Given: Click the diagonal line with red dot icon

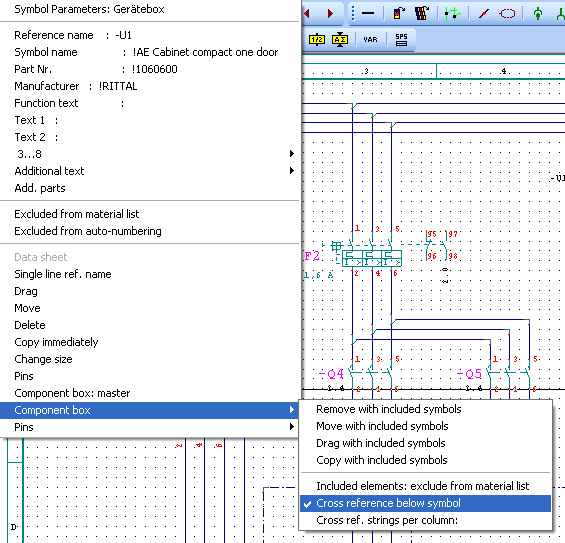Looking at the screenshot, I should tap(484, 14).
